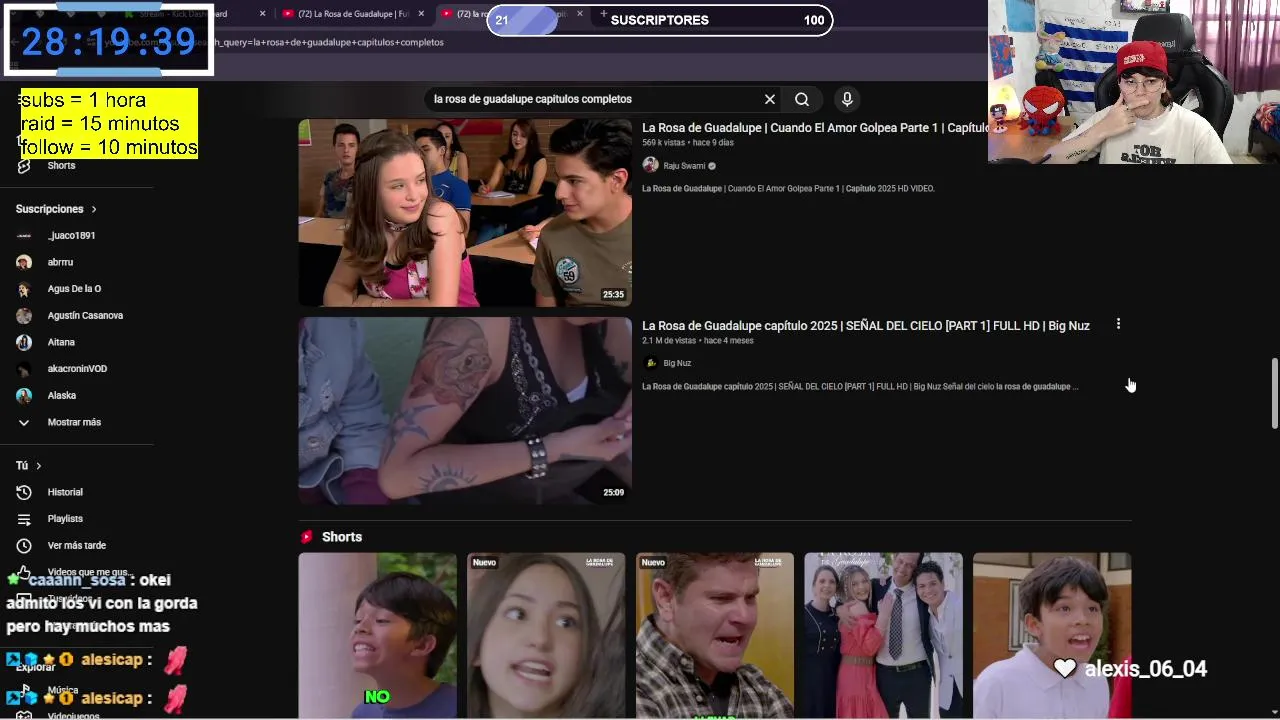Viewport: 1280px width, 720px height.
Task: Play the 25:35 classroom video thumbnail
Action: (465, 212)
